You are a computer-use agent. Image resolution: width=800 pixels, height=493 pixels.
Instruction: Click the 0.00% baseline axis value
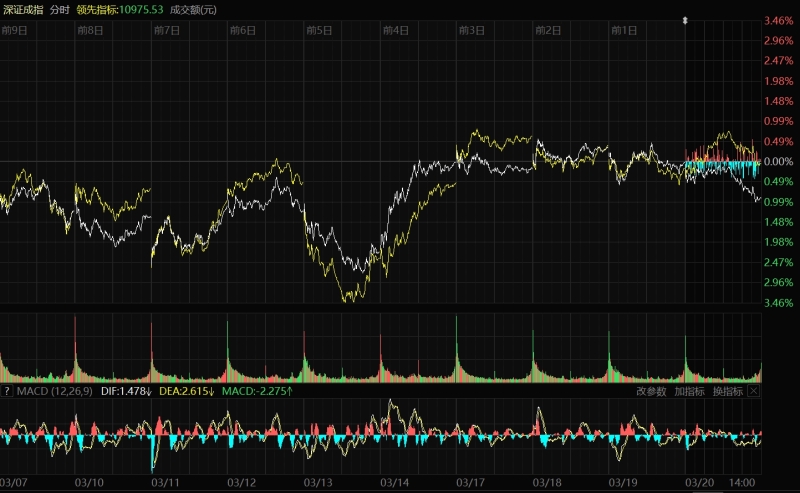click(x=779, y=162)
